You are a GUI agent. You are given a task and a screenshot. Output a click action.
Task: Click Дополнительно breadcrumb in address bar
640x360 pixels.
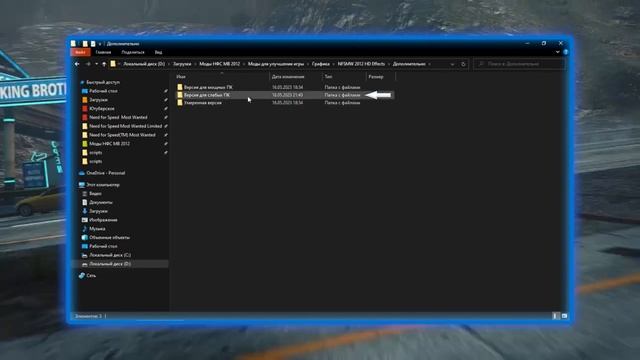click(x=409, y=64)
